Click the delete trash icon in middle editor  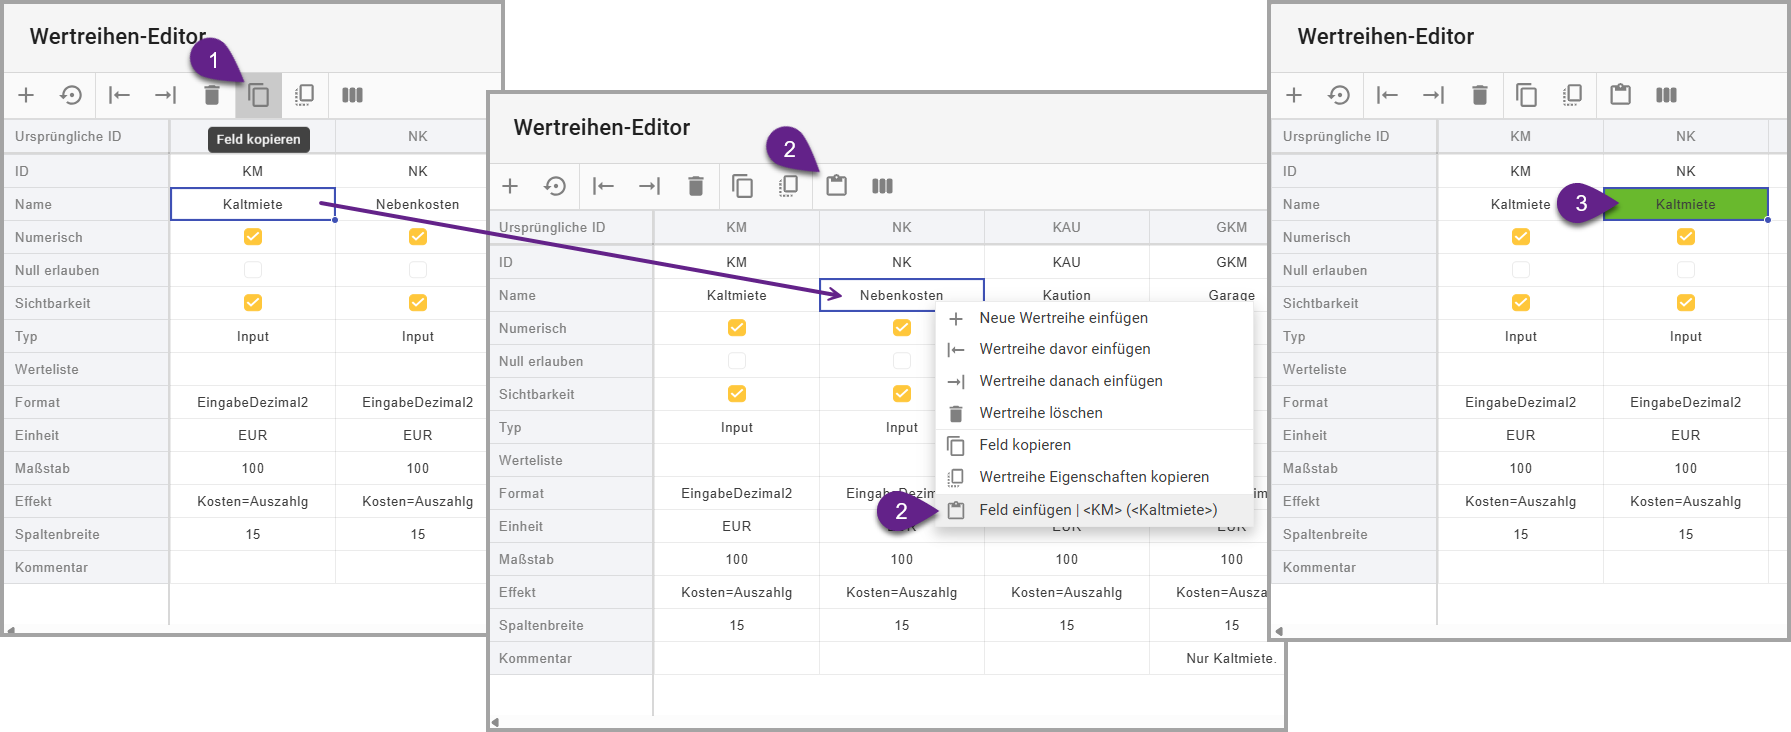point(696,186)
